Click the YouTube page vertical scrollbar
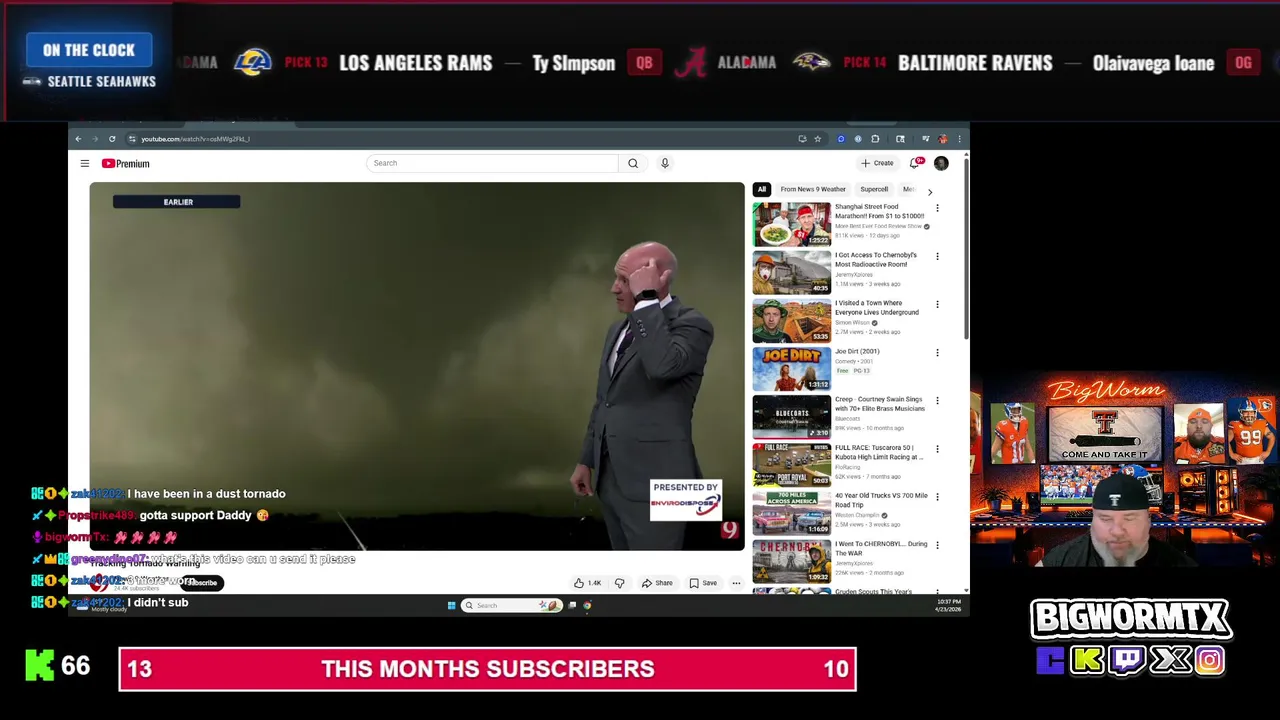 tap(966, 250)
